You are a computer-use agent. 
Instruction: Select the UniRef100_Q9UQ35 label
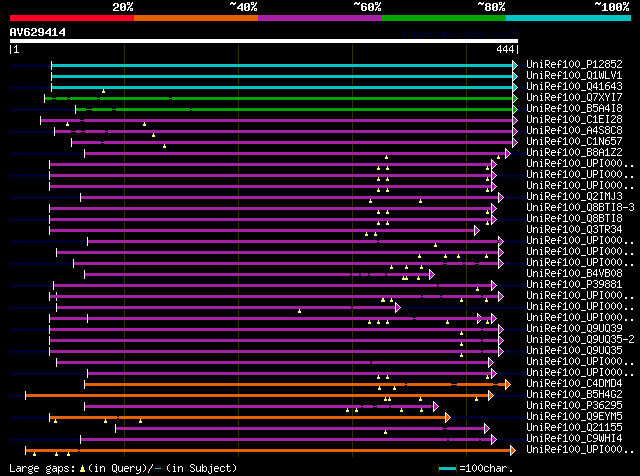tap(574, 351)
